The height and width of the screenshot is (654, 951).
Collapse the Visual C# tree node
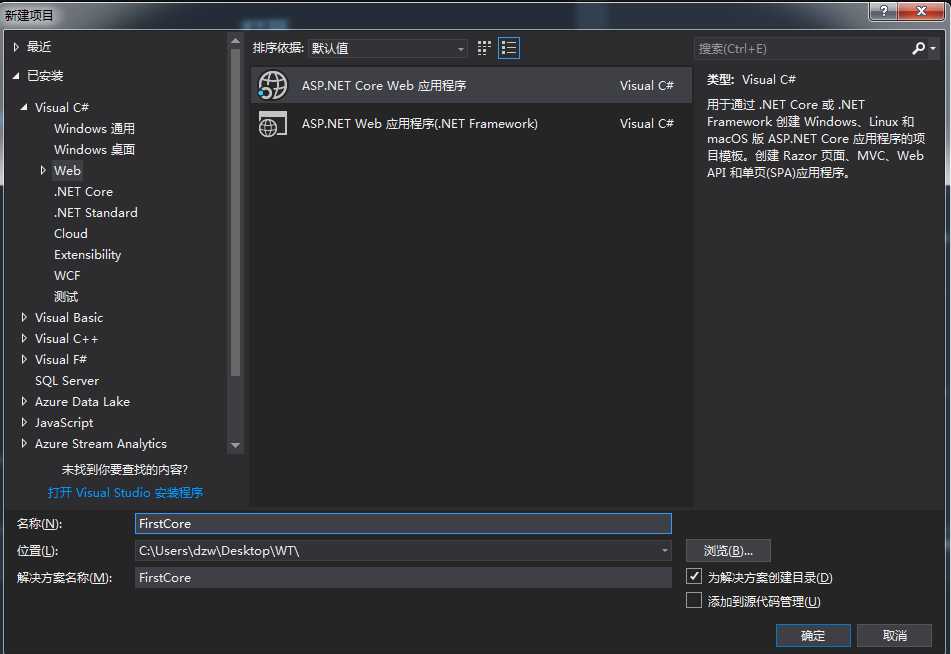(24, 107)
